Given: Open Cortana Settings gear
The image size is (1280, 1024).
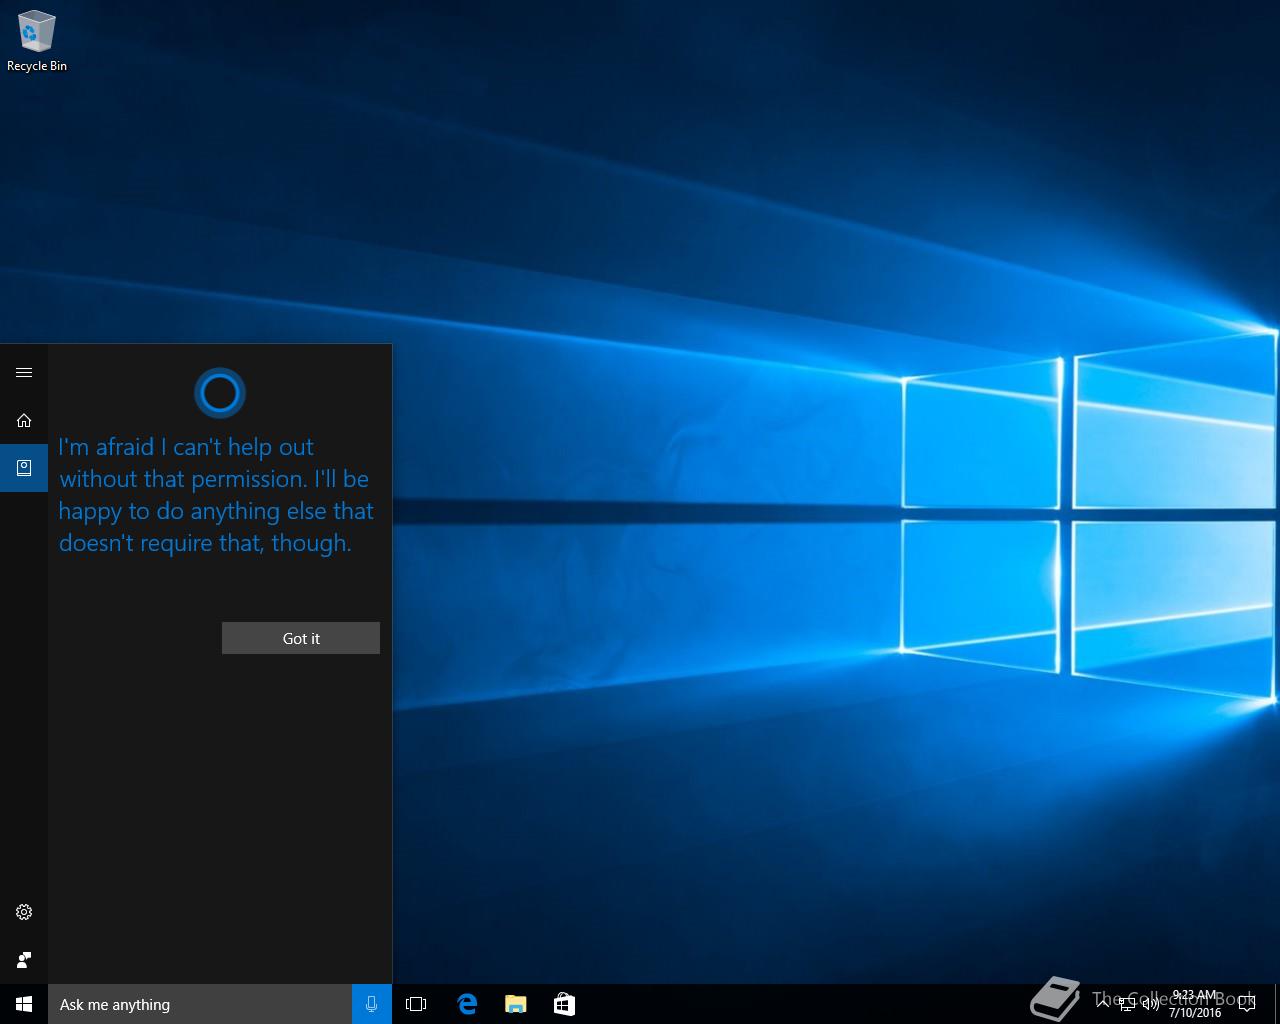Looking at the screenshot, I should (24, 912).
